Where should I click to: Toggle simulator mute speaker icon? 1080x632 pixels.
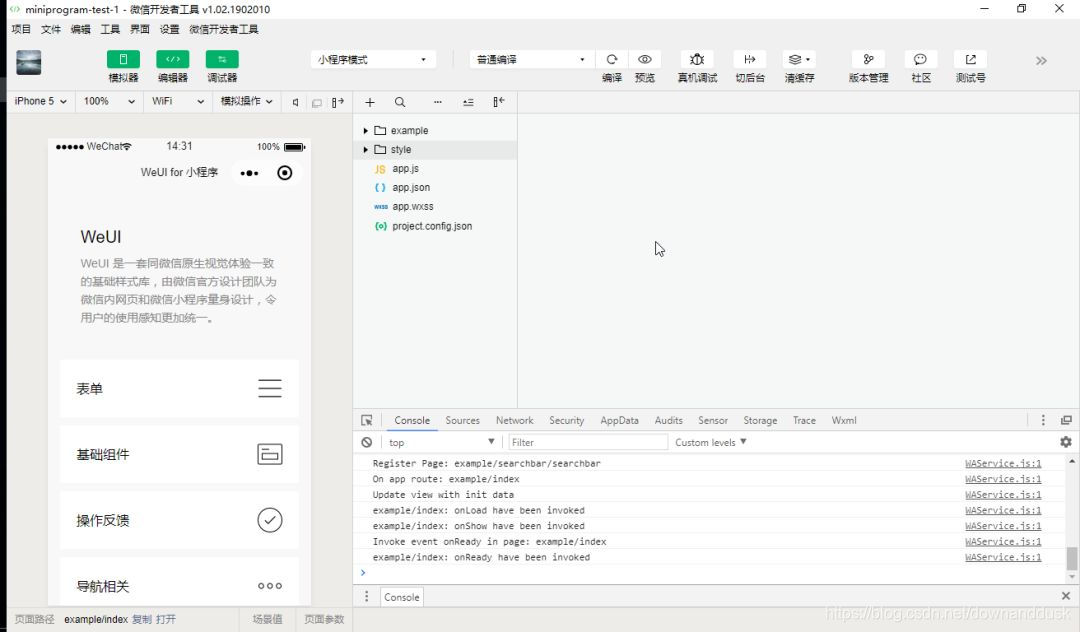[295, 103]
